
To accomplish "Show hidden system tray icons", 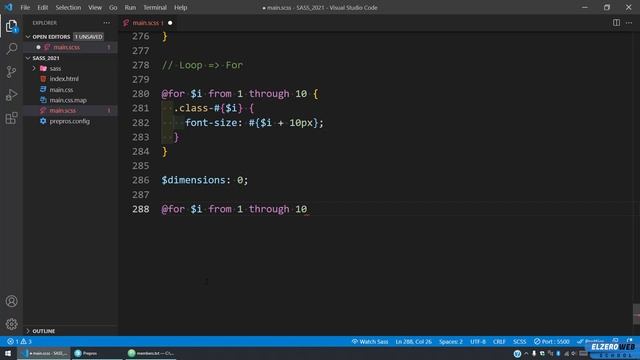I will point(526,353).
